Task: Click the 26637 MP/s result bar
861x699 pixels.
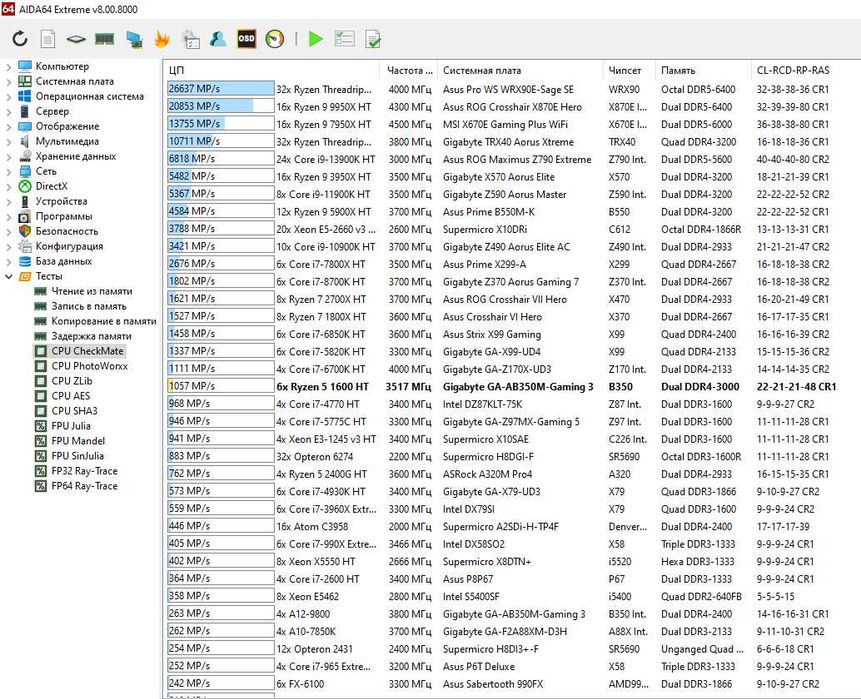Action: click(221, 89)
